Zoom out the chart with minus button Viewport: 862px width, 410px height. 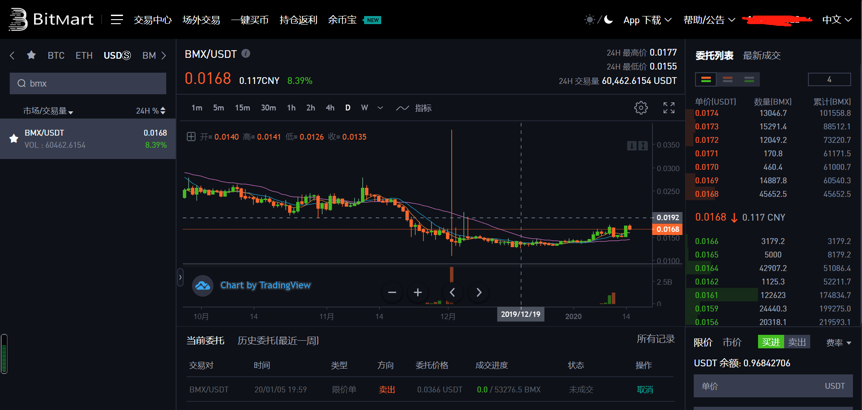(x=392, y=292)
